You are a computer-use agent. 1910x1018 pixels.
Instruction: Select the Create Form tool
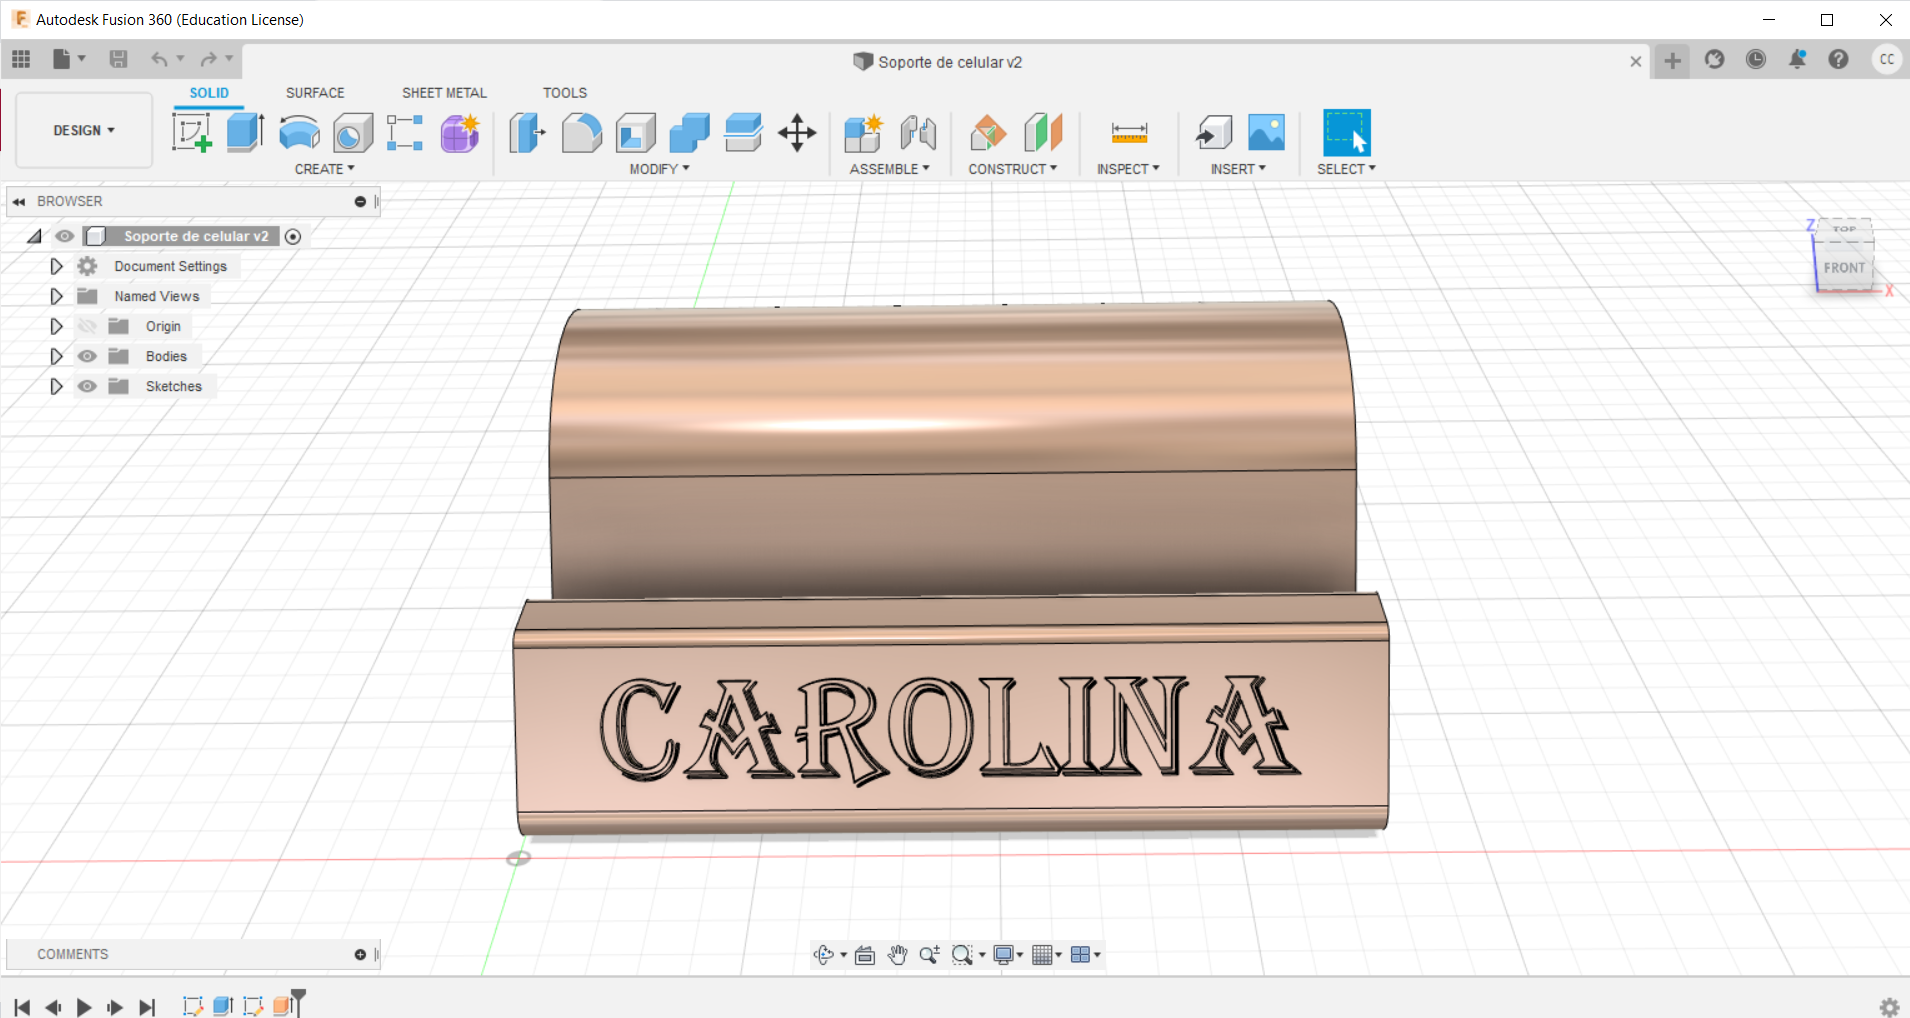[460, 132]
